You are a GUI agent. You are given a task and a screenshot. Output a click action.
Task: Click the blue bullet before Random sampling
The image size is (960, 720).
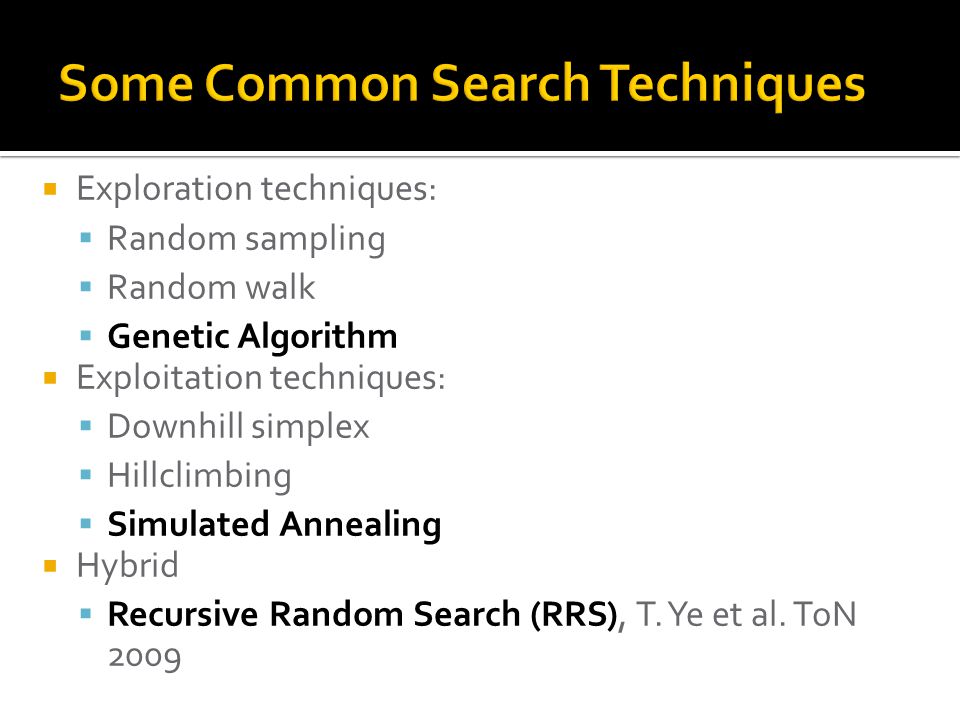pyautogui.click(x=86, y=238)
